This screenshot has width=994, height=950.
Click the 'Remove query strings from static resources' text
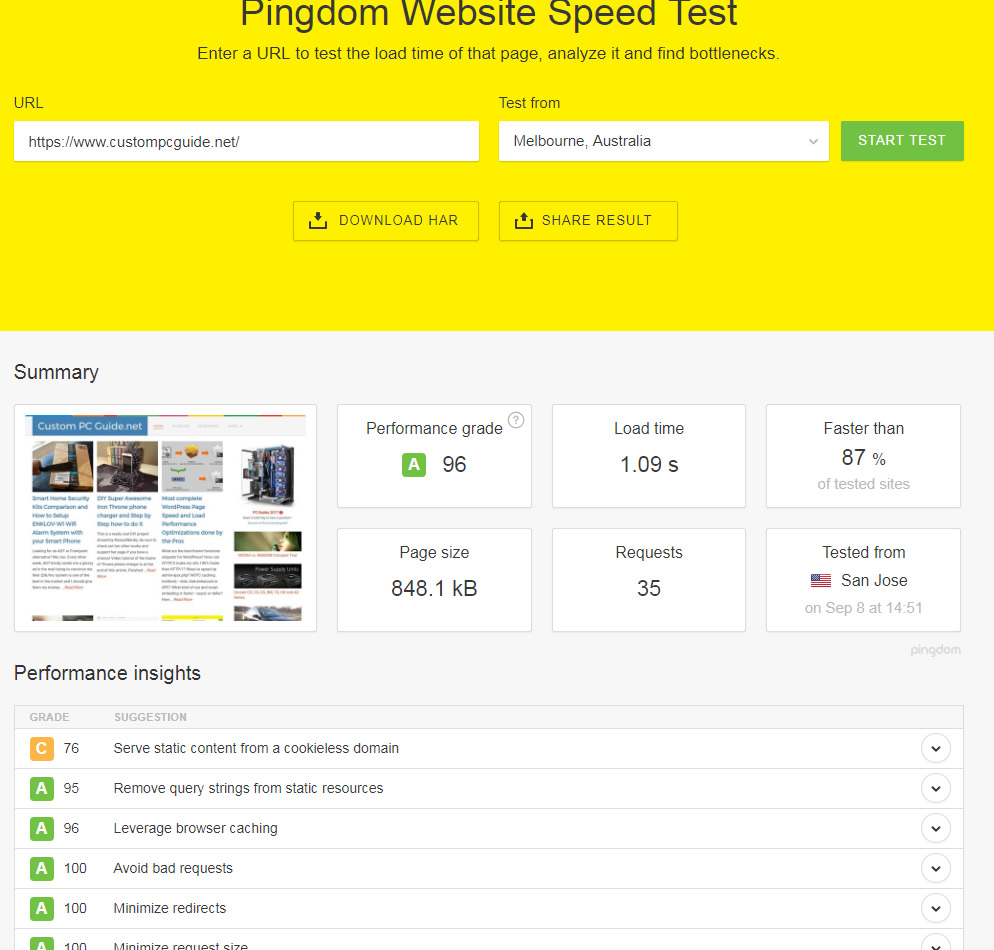[x=248, y=788]
